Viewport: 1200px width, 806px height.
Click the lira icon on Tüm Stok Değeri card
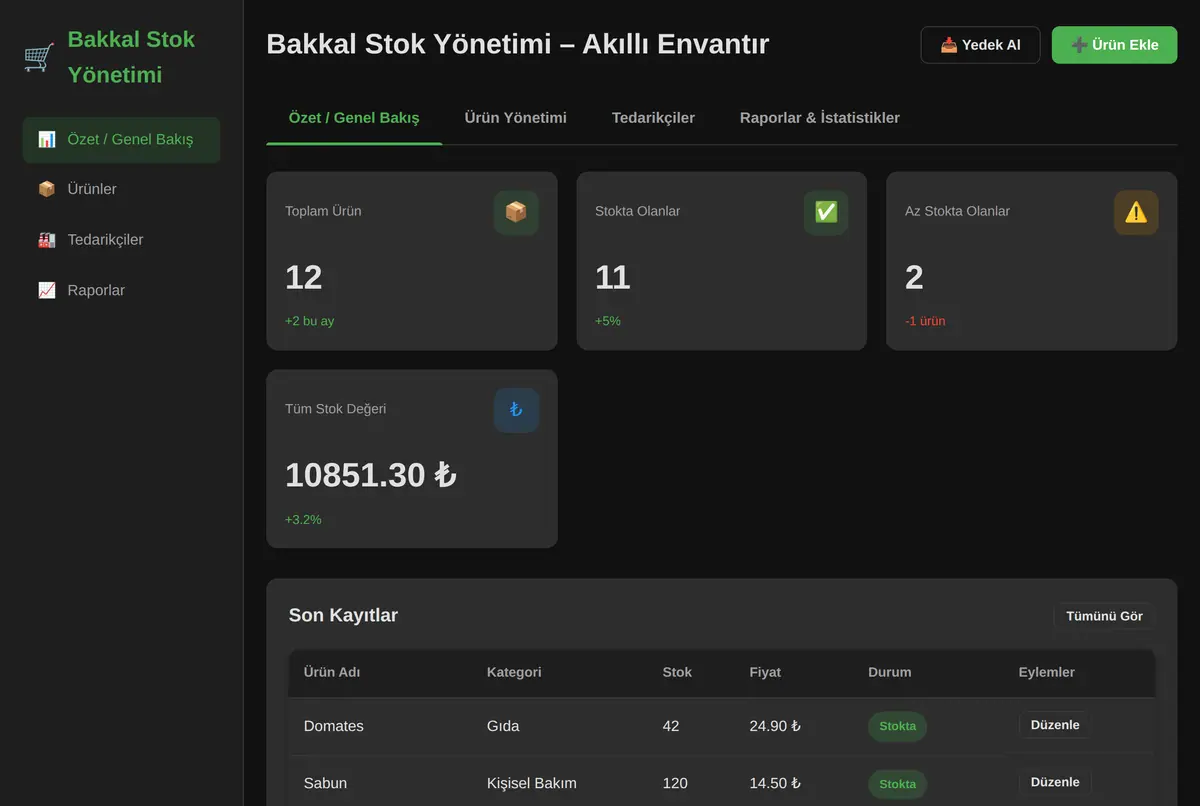[516, 410]
